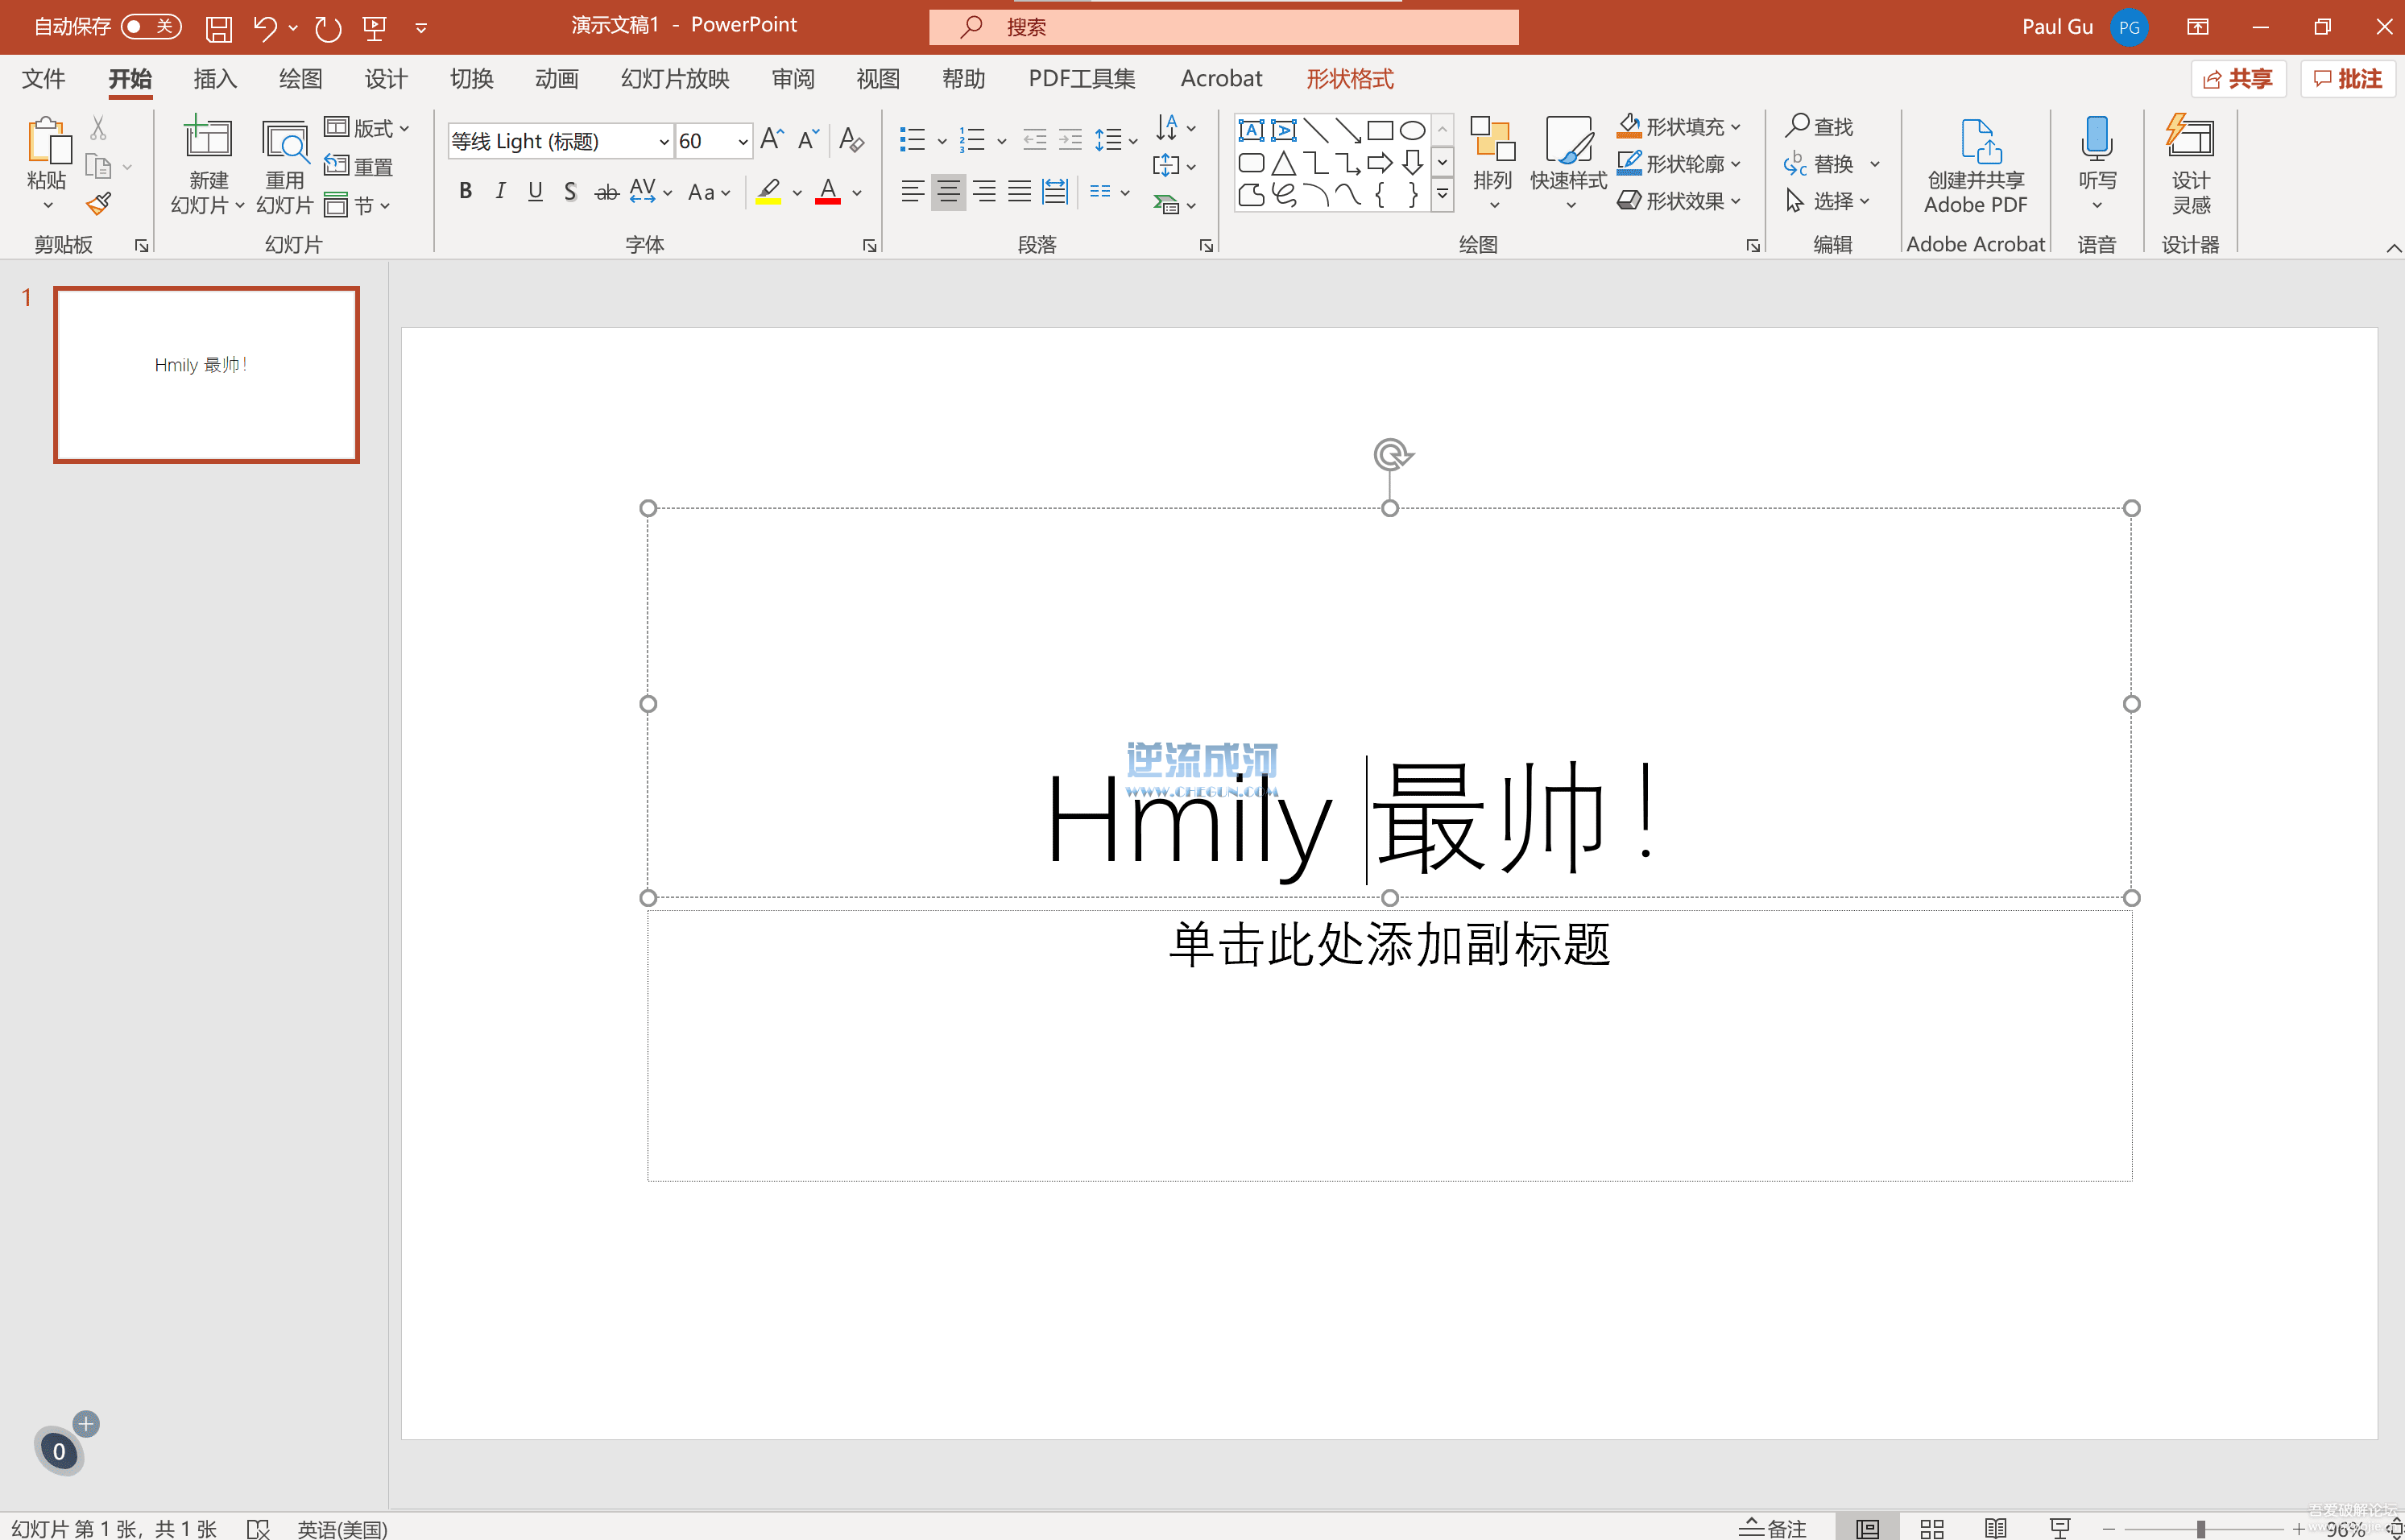Select slide 1 thumbnail
The image size is (2405, 1540).
click(206, 374)
